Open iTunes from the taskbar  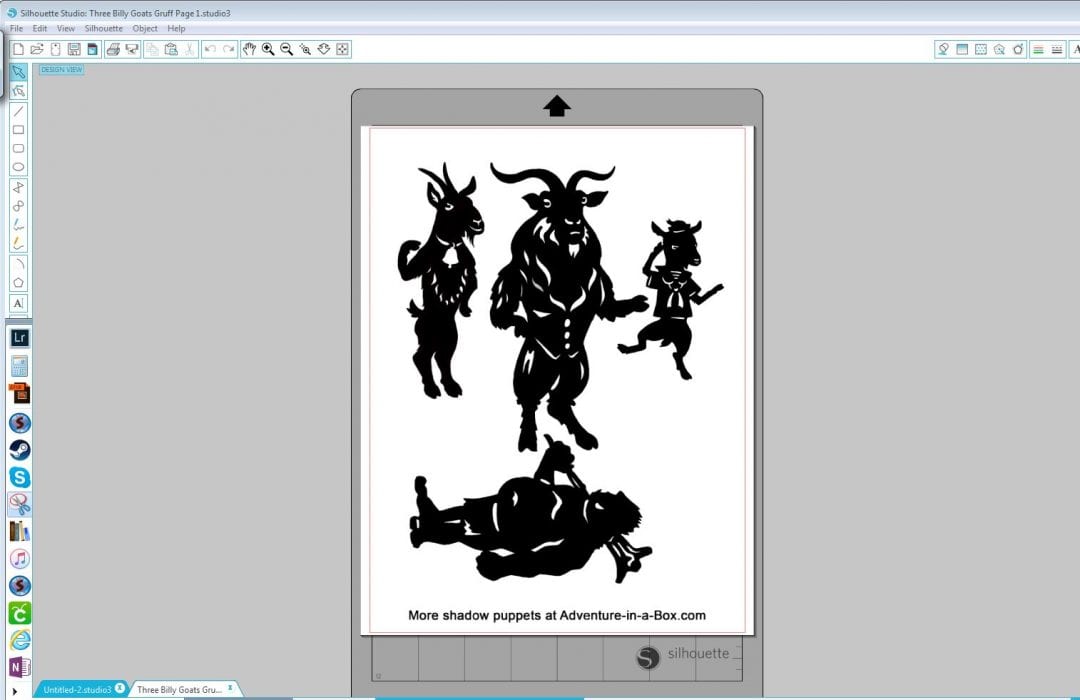point(19,558)
